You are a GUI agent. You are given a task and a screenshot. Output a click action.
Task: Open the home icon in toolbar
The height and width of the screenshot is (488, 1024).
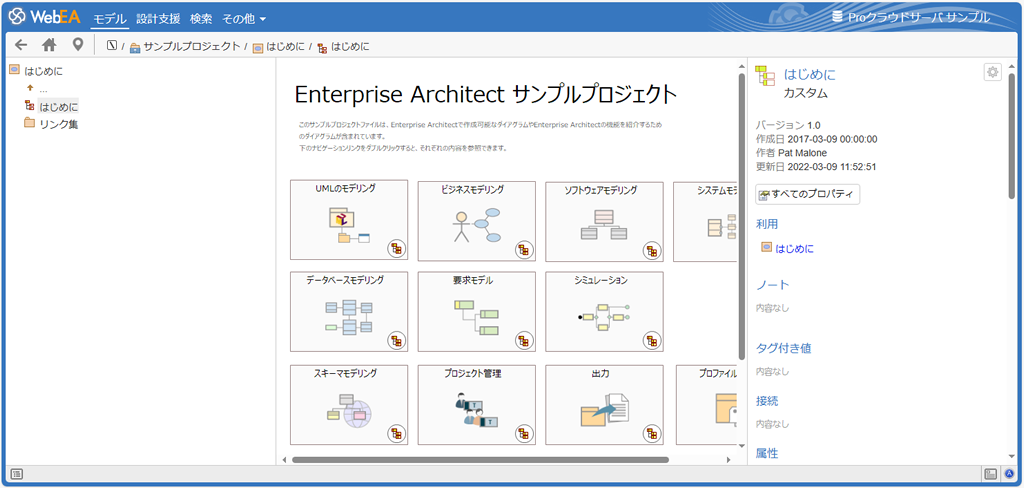[50, 45]
